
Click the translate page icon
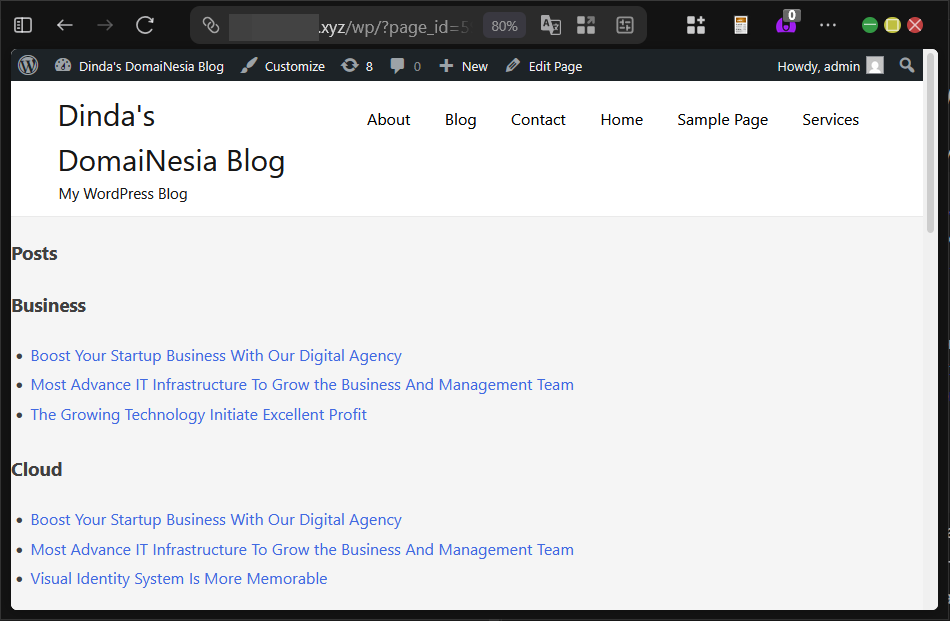(x=550, y=25)
